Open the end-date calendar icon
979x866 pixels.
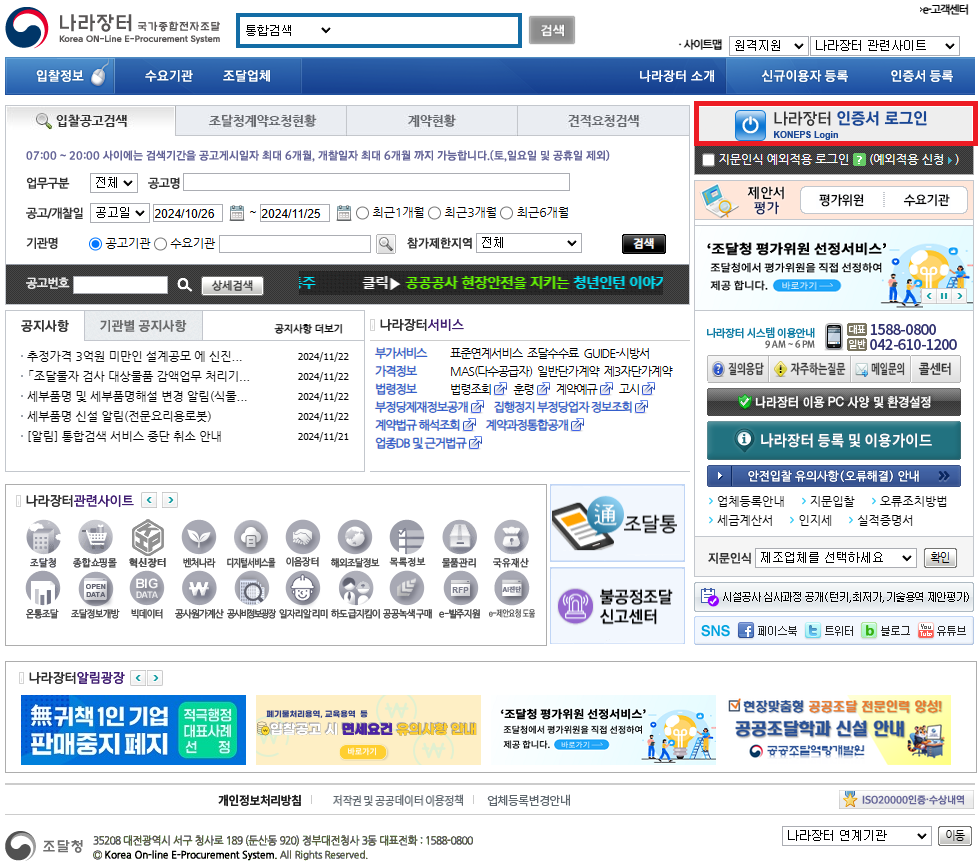pyautogui.click(x=344, y=213)
